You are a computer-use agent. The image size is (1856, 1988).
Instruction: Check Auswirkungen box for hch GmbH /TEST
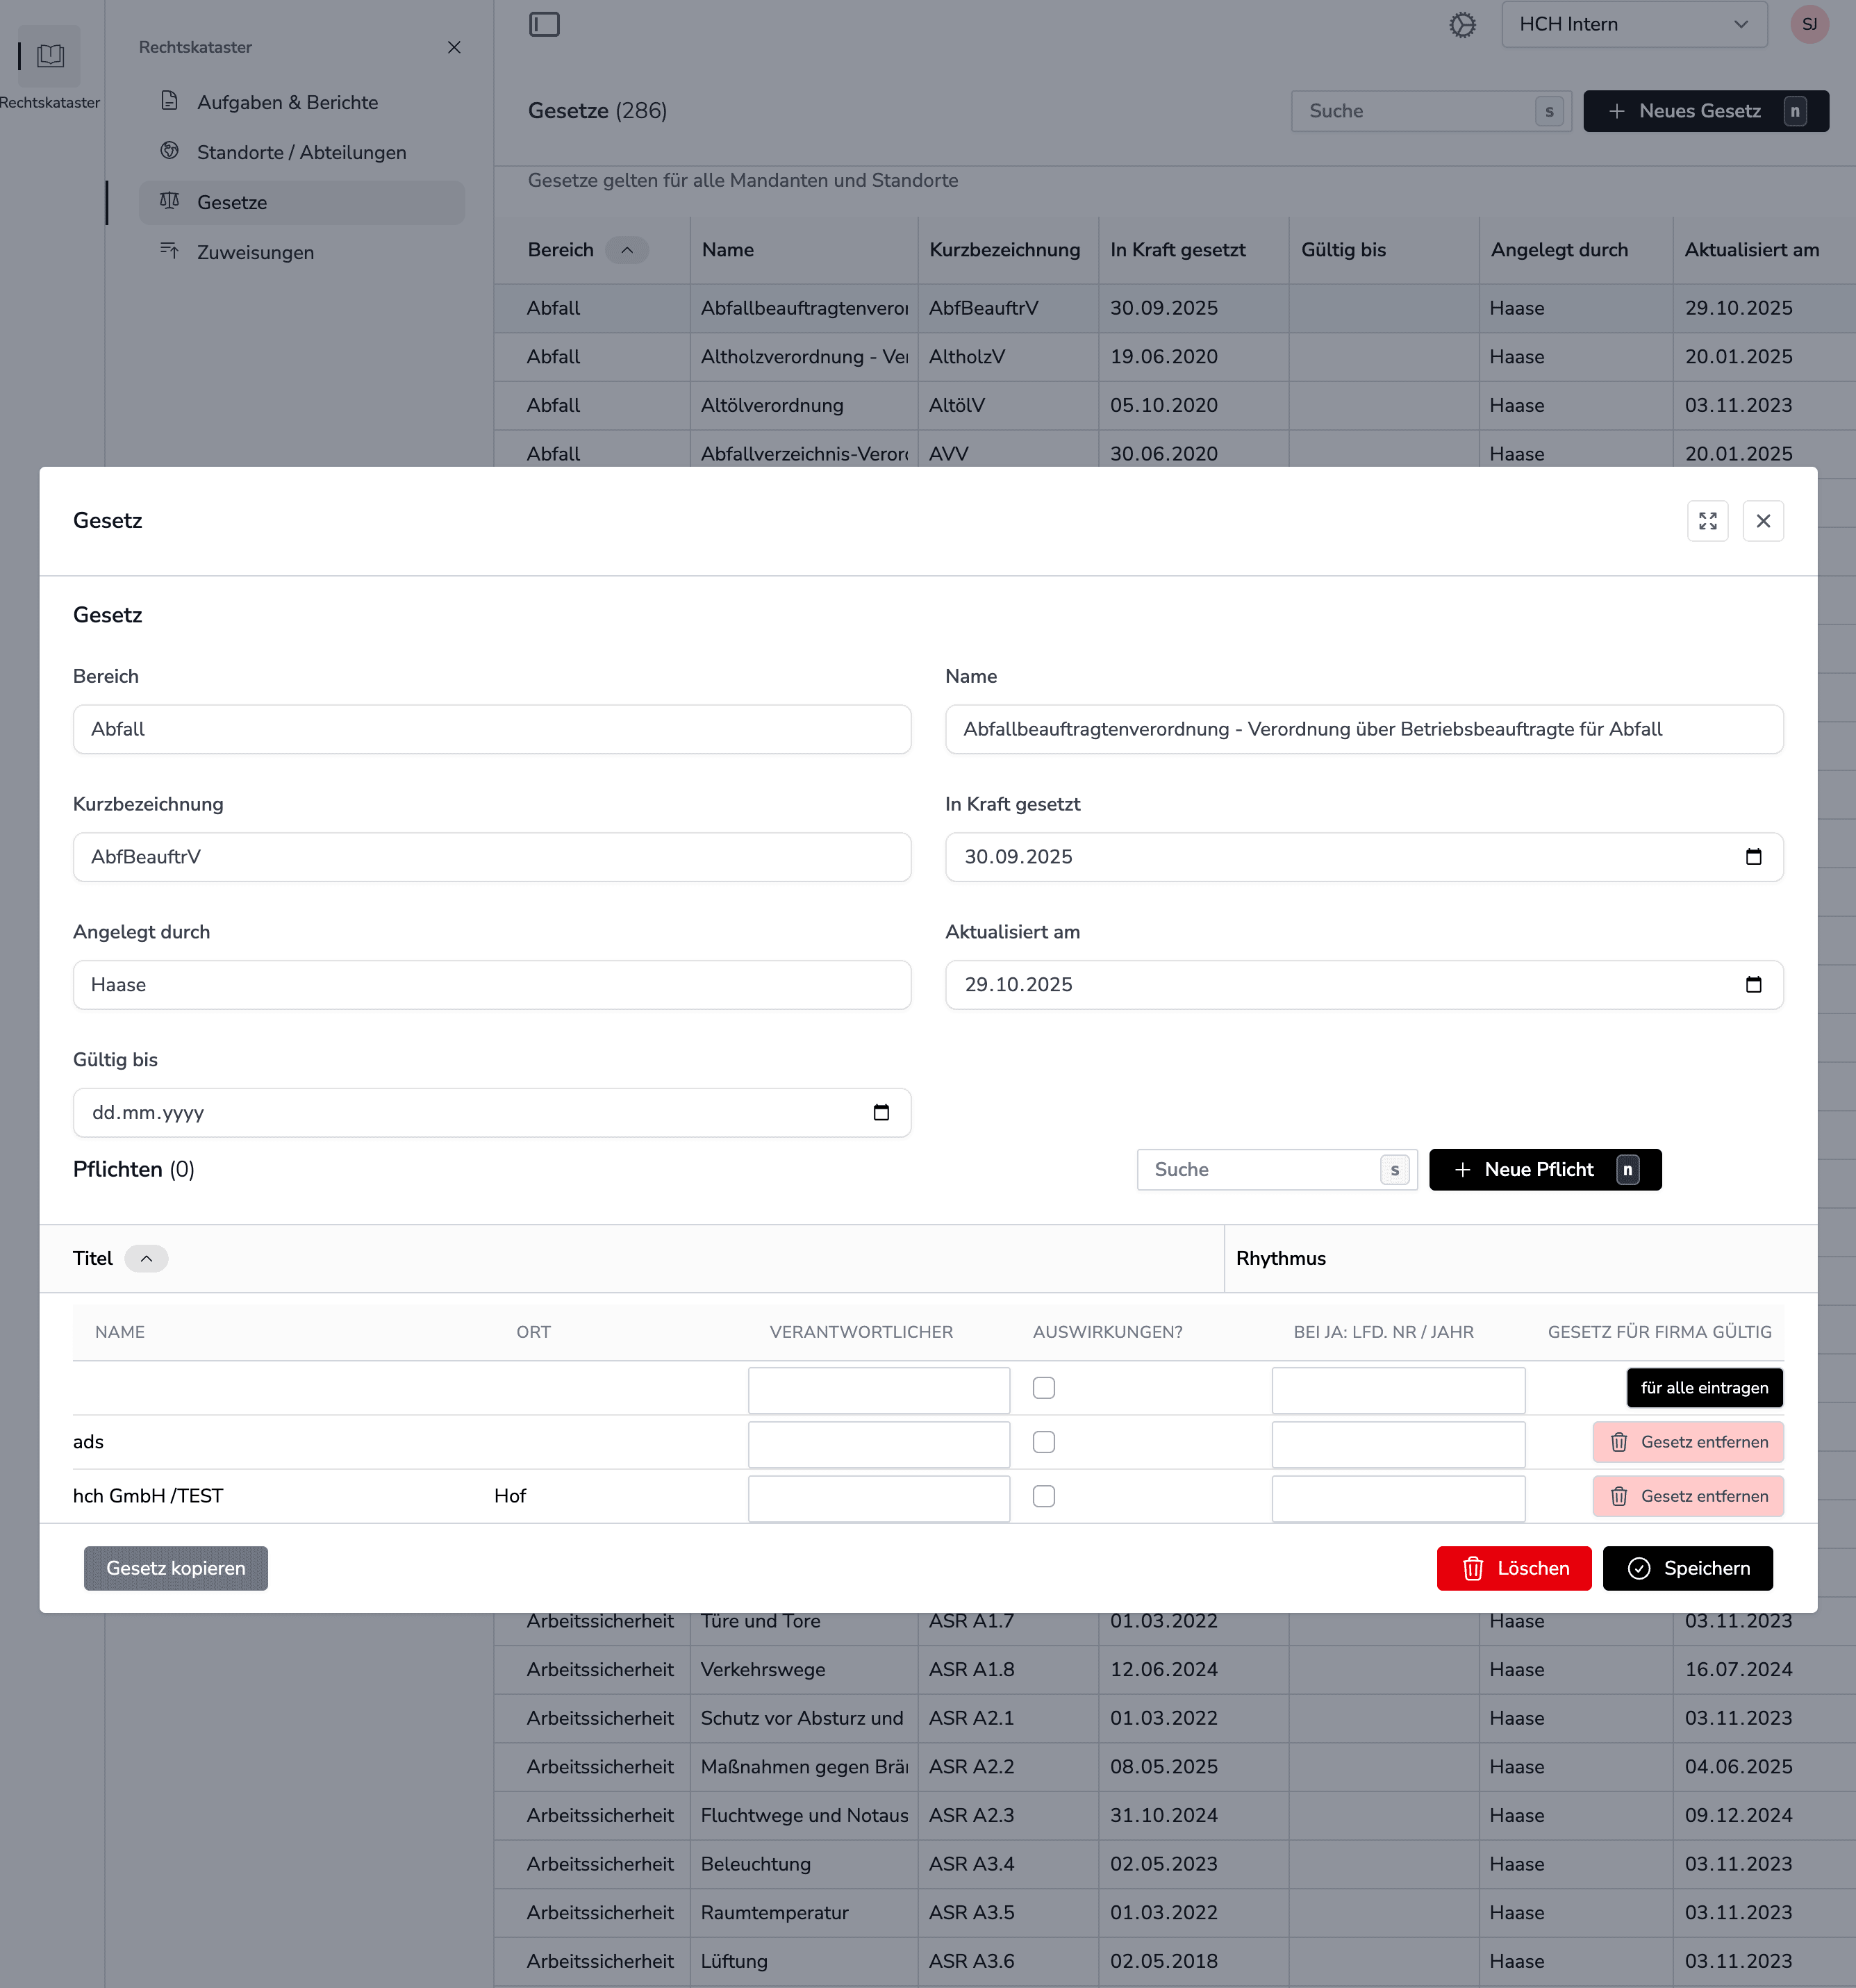[1044, 1496]
